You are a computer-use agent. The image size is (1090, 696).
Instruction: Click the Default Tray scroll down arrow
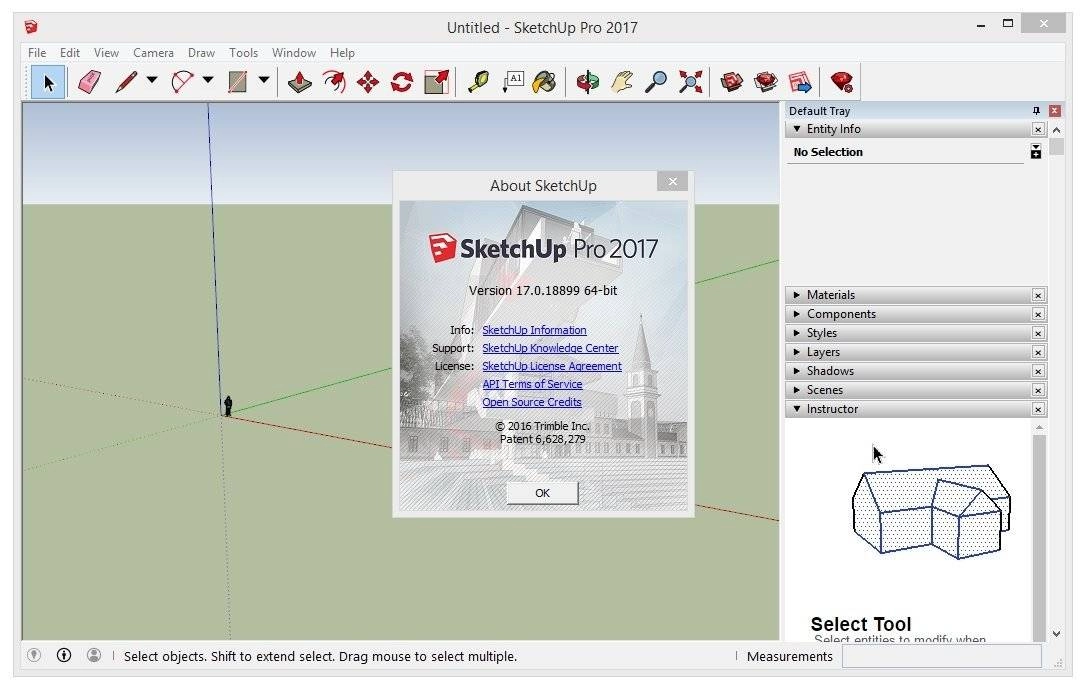point(1057,633)
